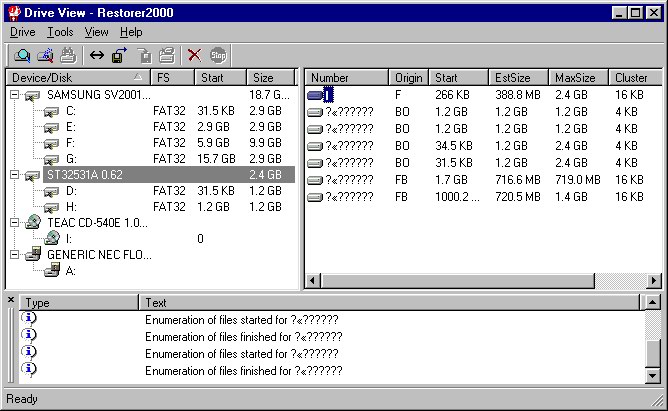Image resolution: width=668 pixels, height=411 pixels.
Task: Click the open drive magnifier toolbar icon
Action: (21, 56)
